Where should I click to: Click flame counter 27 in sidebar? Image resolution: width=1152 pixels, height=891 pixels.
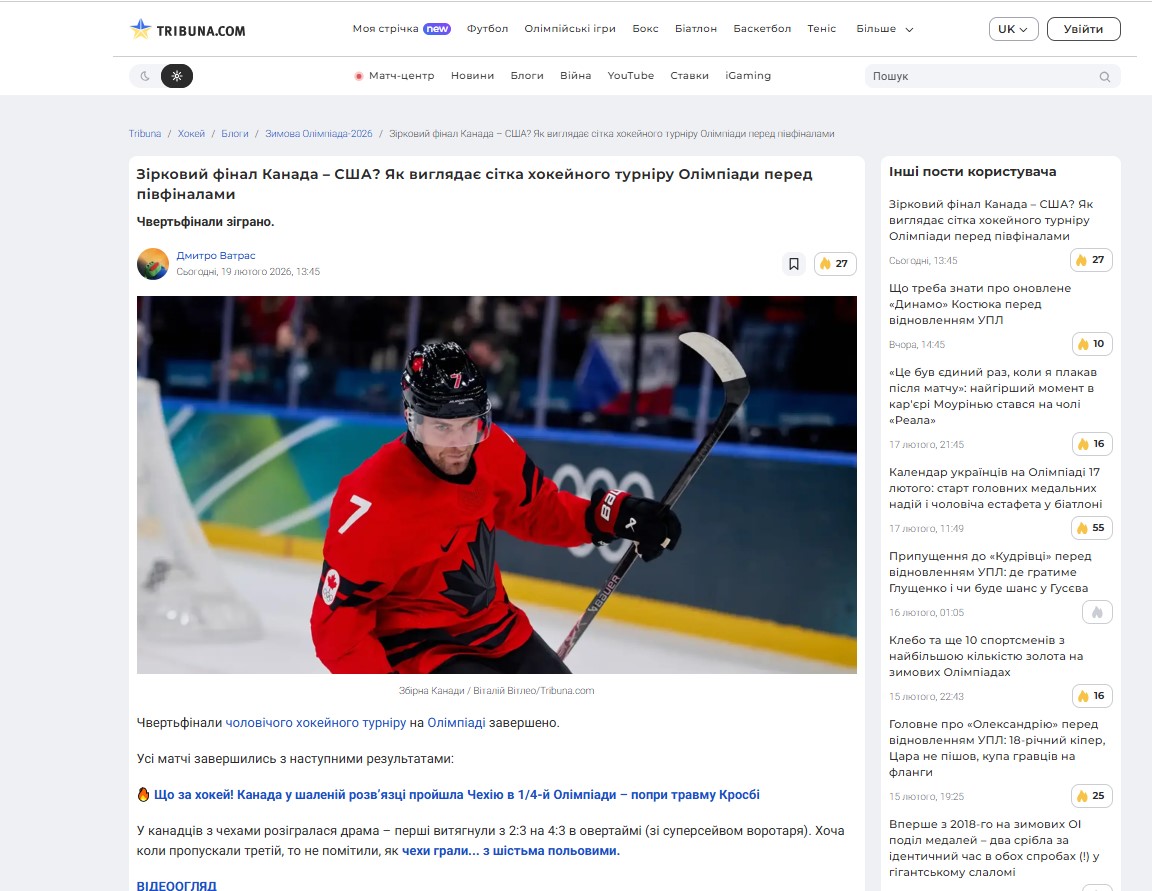(1091, 260)
